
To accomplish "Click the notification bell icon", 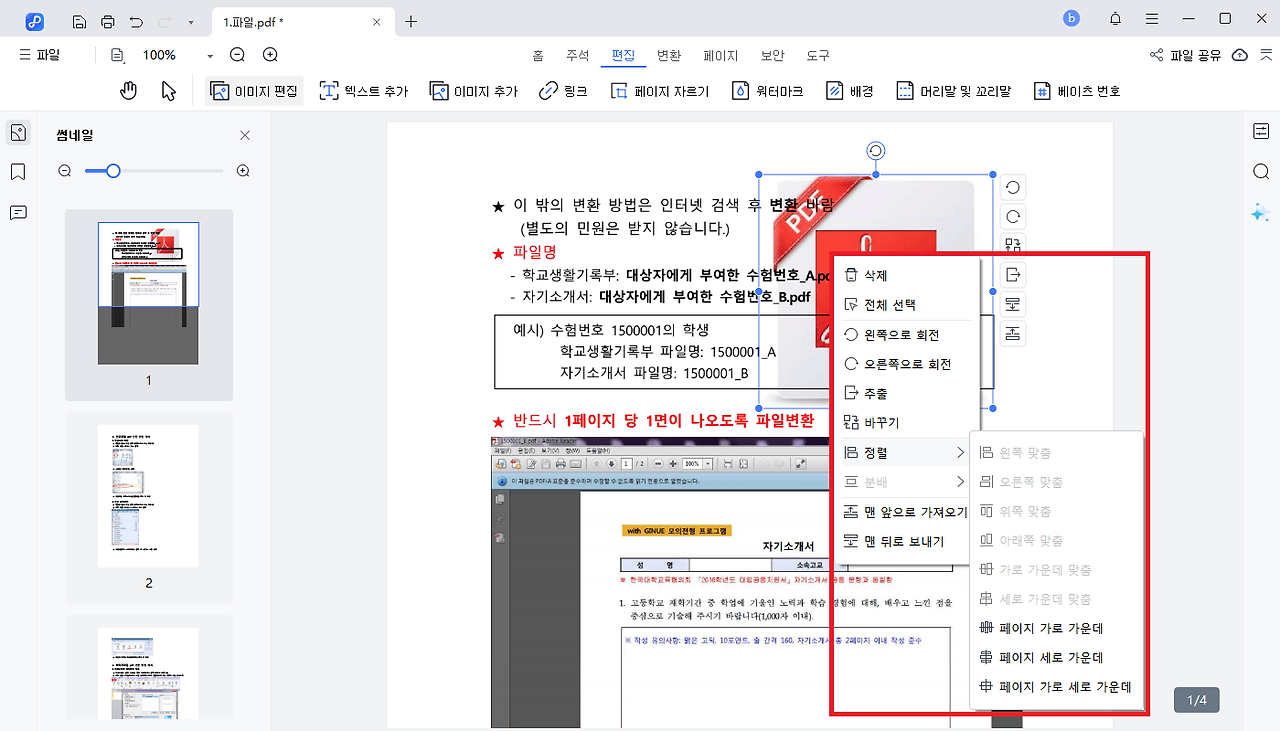I will [1115, 19].
